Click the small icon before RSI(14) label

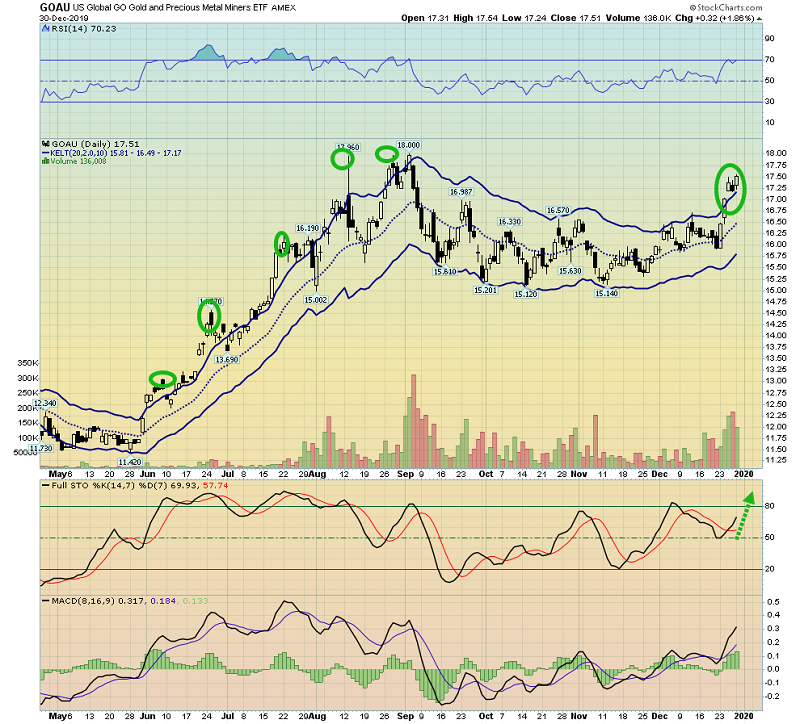(46, 29)
